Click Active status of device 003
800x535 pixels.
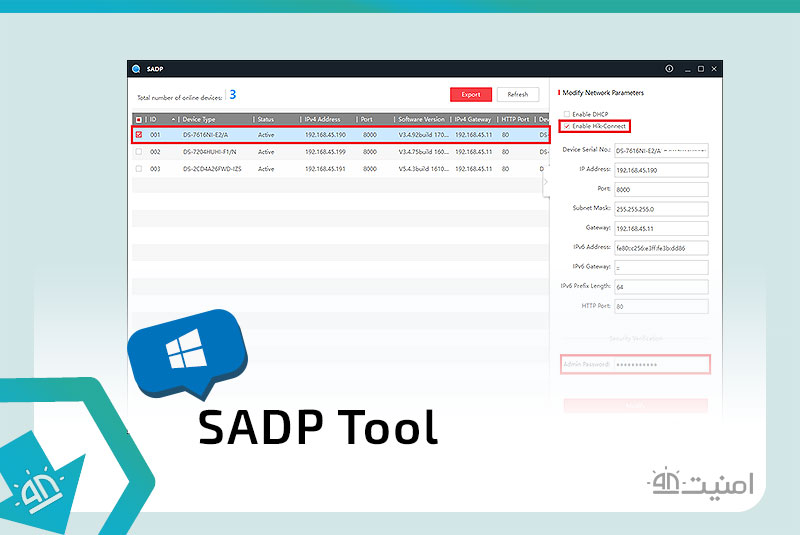click(266, 168)
